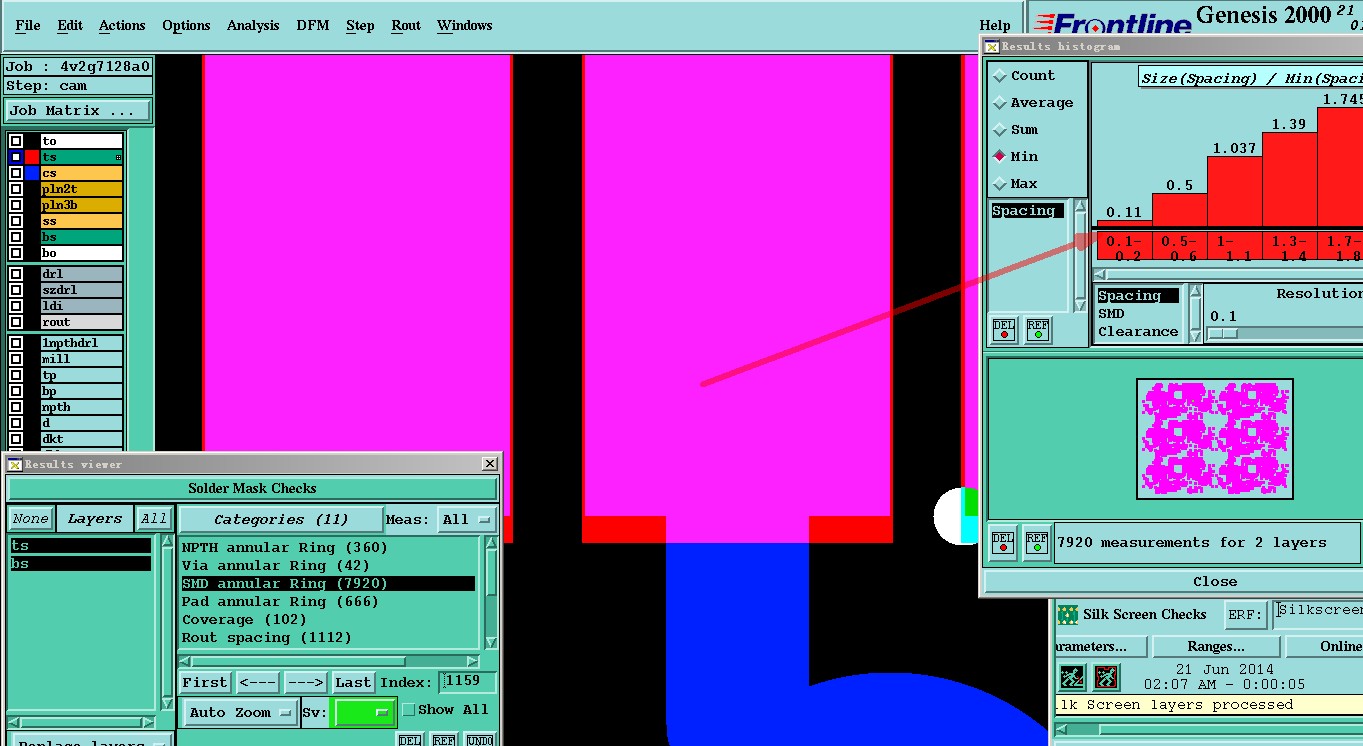Open the File menu
The width and height of the screenshot is (1363, 746).
pyautogui.click(x=28, y=25)
